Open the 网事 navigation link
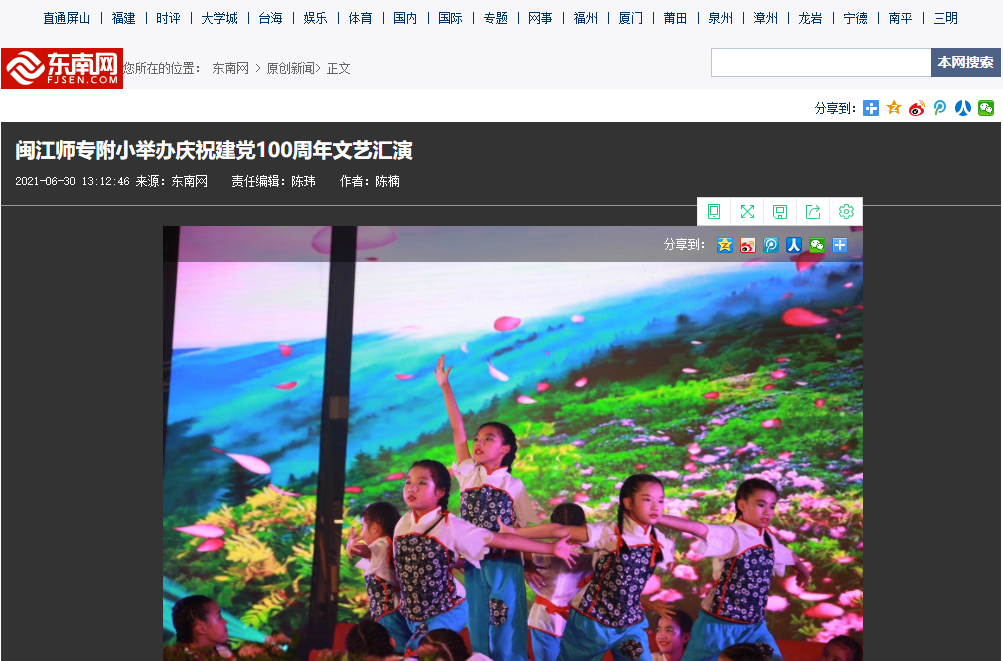This screenshot has width=1003, height=661. coord(541,19)
